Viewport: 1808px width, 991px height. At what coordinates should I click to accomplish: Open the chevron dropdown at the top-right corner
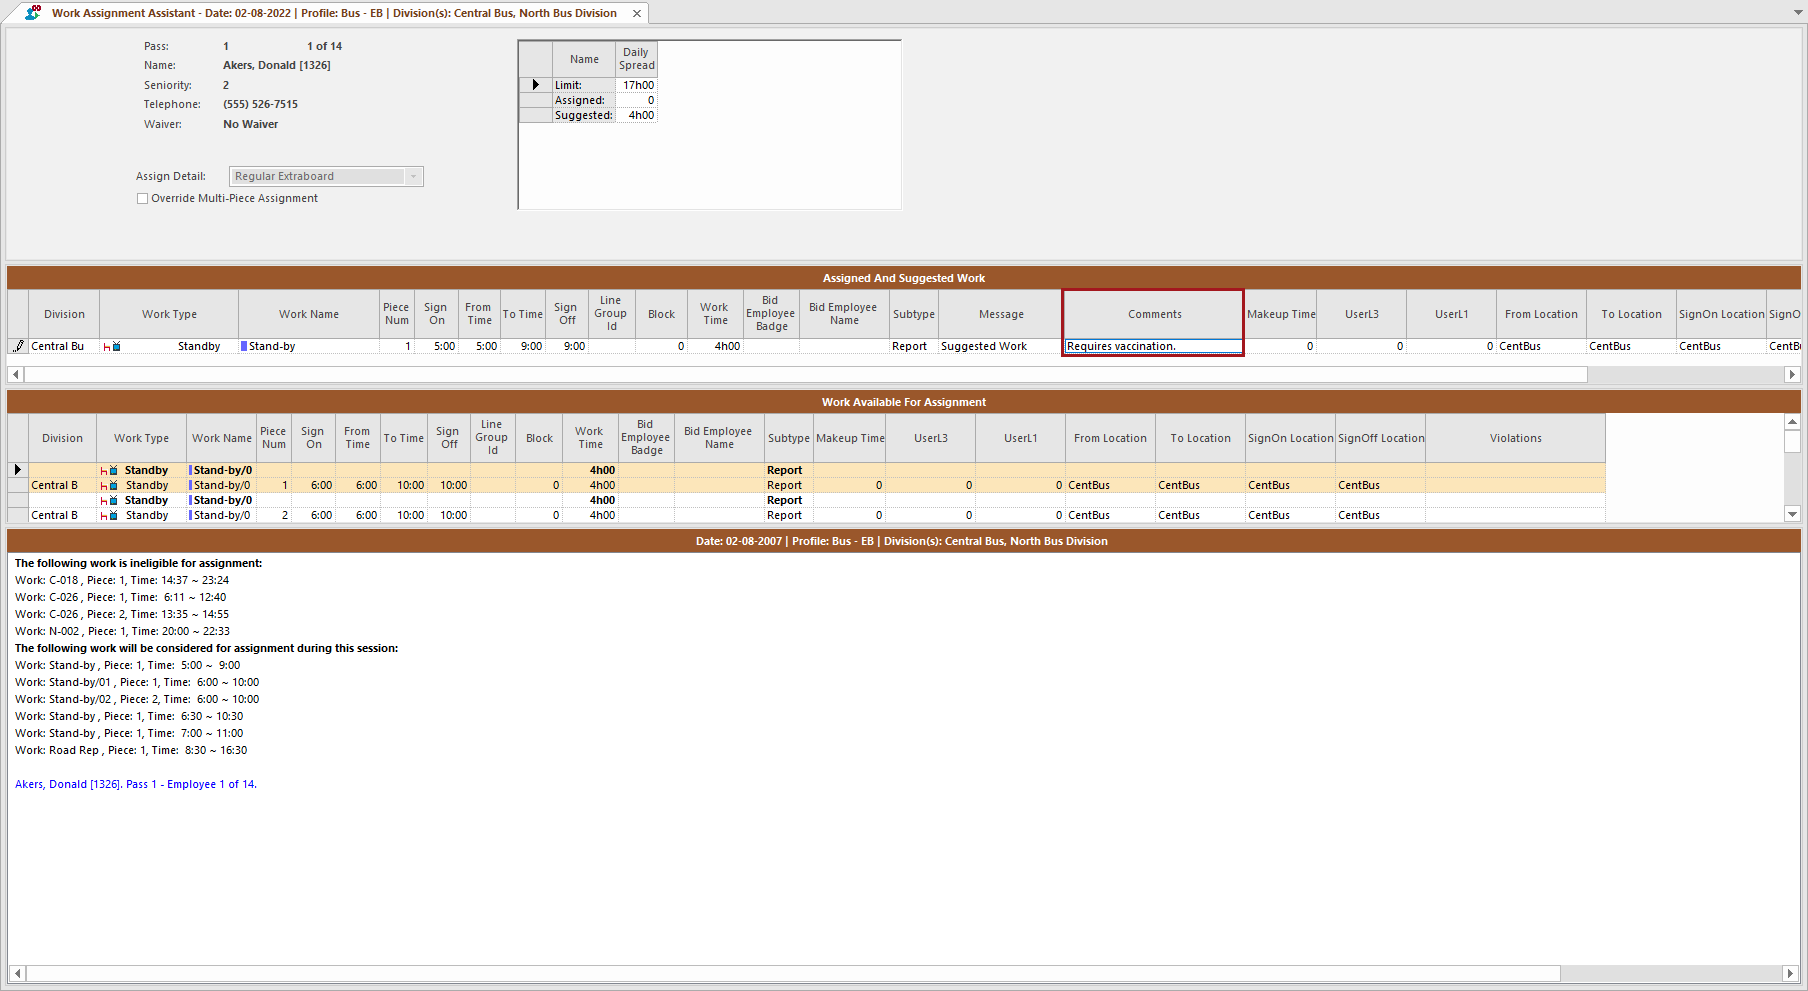coord(1797,13)
